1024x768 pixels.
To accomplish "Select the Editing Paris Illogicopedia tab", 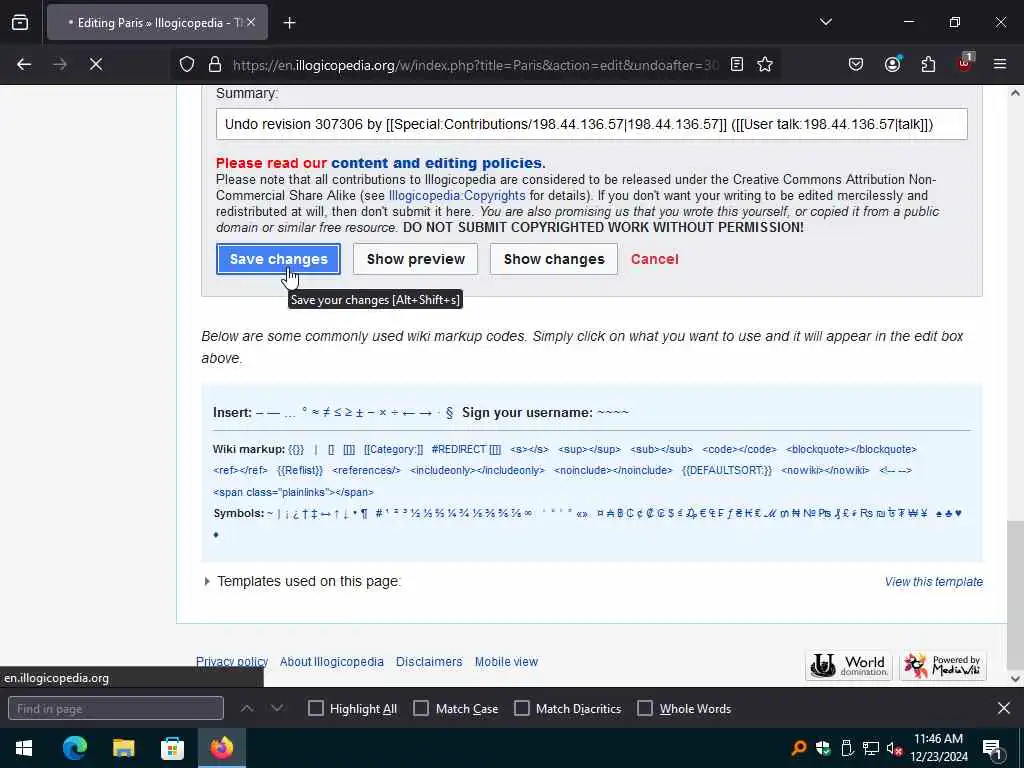I will tap(157, 23).
